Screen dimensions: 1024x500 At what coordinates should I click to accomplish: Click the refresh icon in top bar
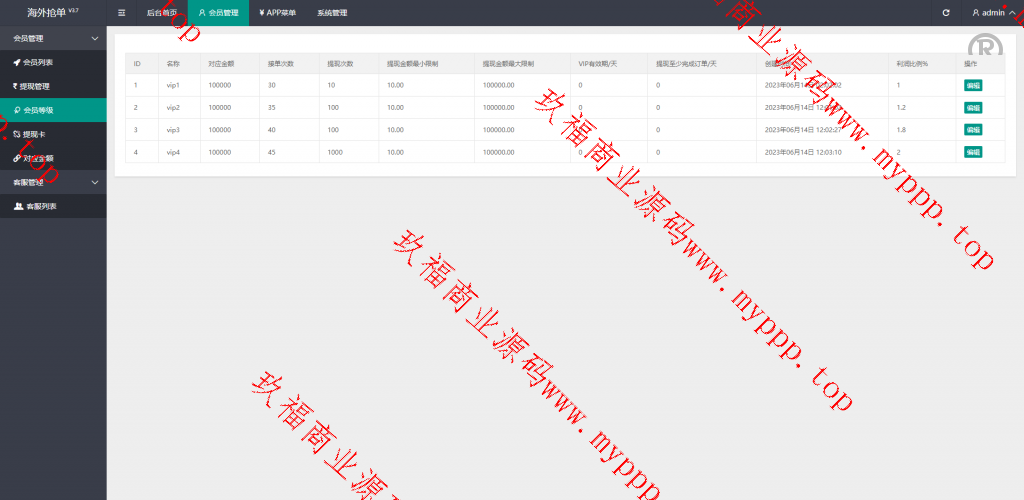coord(946,13)
